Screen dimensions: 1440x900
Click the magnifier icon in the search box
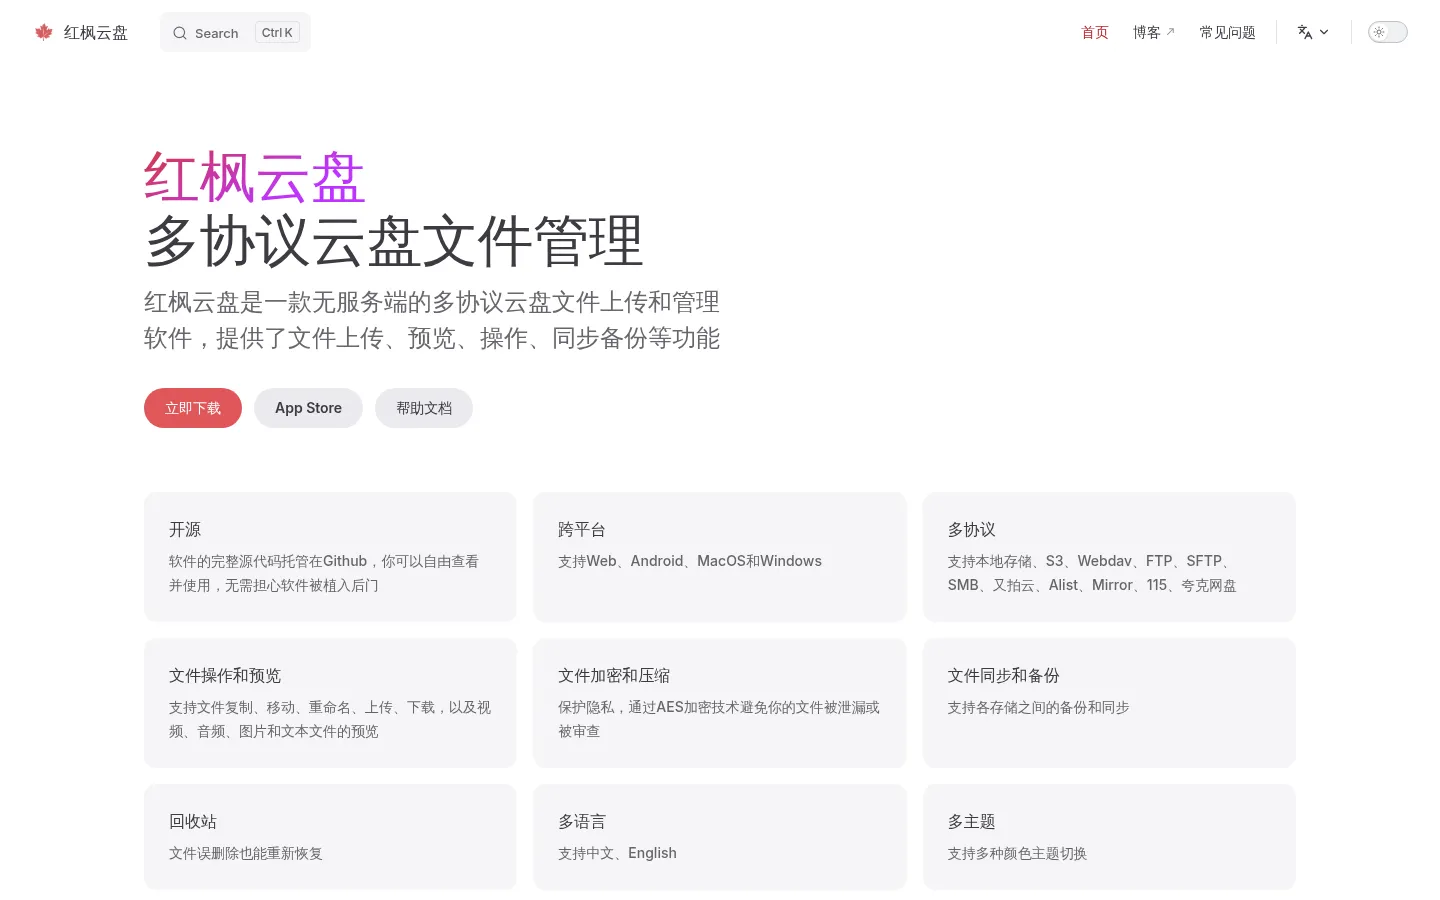pos(180,33)
